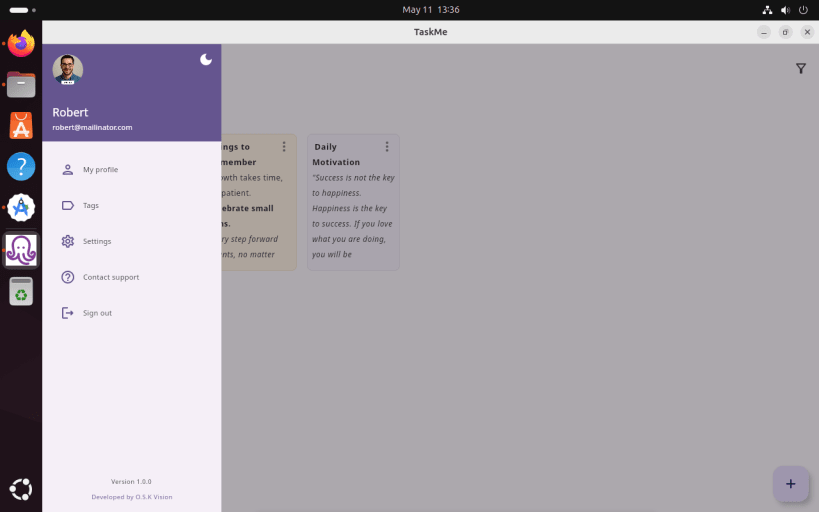Open the Trash from the dock
Image resolution: width=819 pixels, height=512 pixels.
[21, 291]
